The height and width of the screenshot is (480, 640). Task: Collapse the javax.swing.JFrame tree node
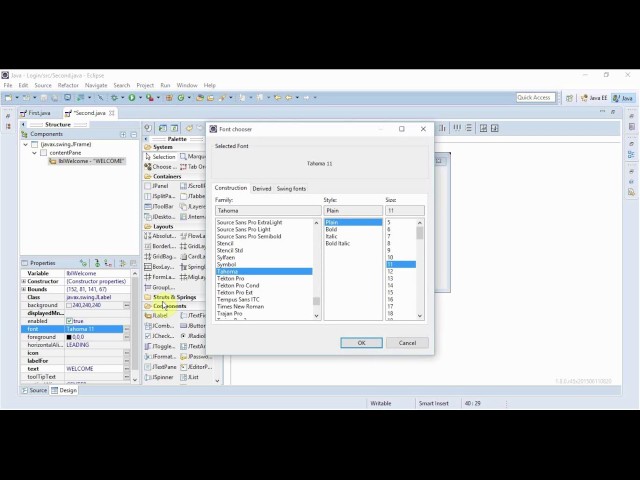(26, 144)
